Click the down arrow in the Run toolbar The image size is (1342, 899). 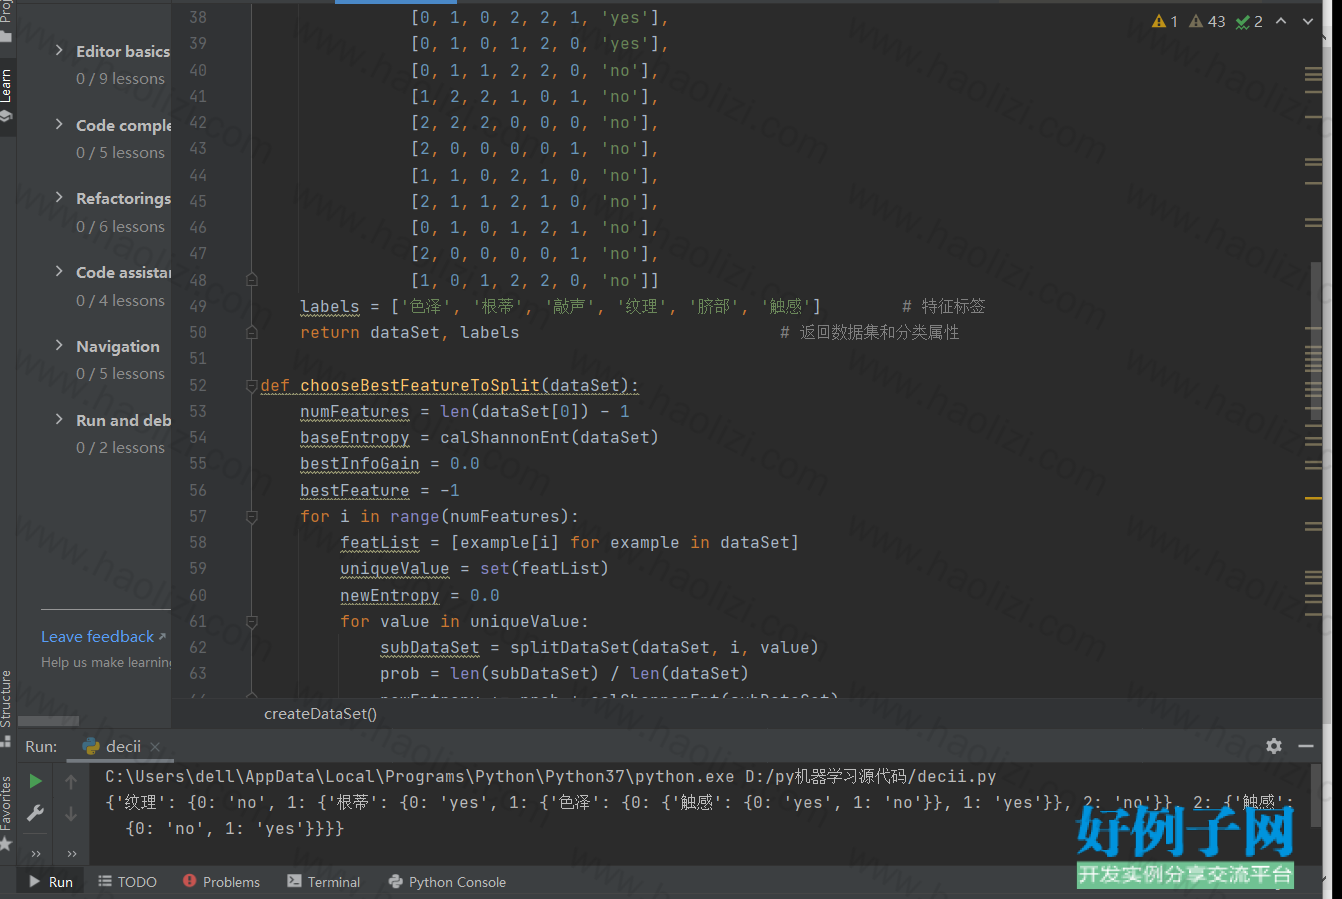point(71,814)
